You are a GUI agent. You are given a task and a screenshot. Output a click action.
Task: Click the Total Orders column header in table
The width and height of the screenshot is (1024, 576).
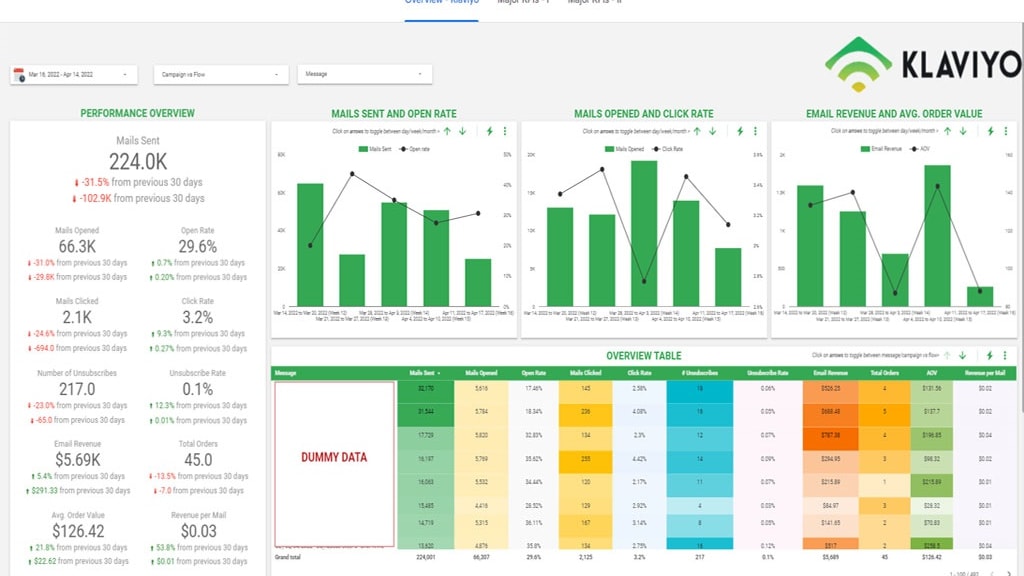pos(885,373)
